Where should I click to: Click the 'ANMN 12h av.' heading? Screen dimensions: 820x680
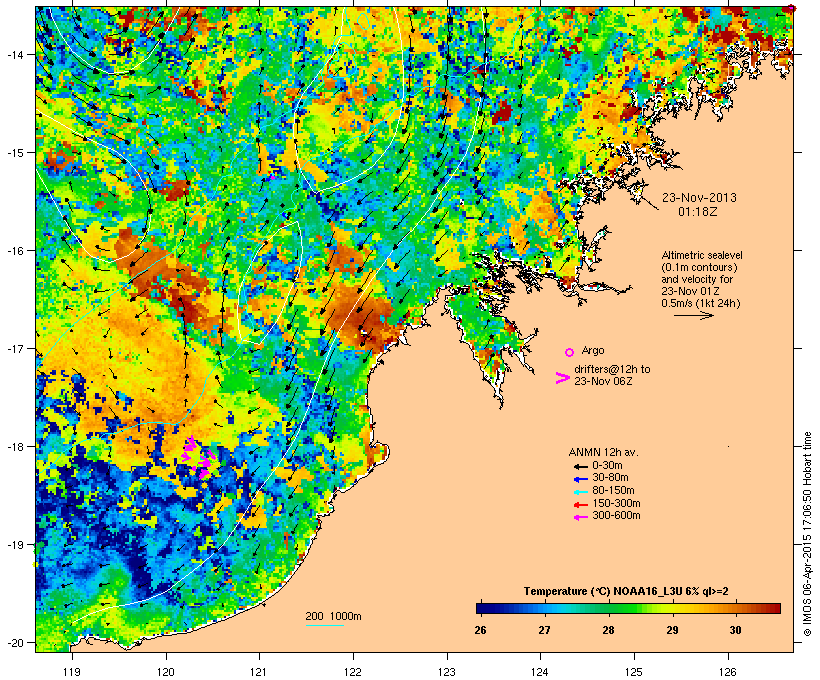(603, 452)
